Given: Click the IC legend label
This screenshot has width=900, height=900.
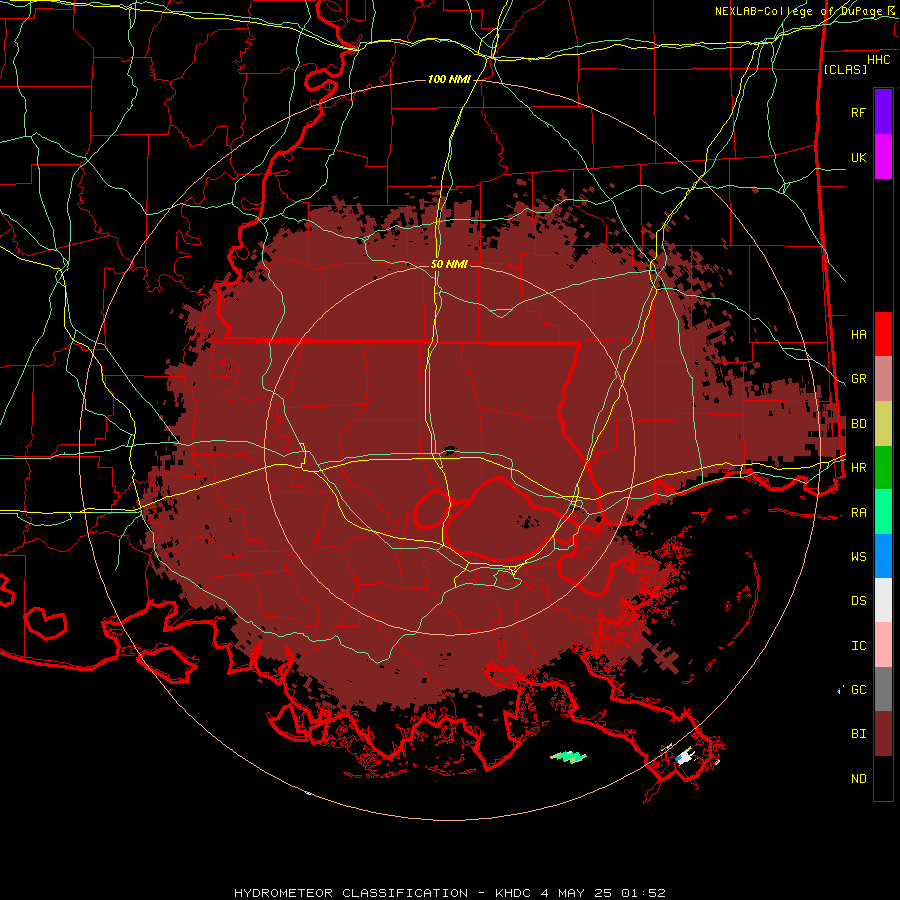Looking at the screenshot, I should point(858,646).
